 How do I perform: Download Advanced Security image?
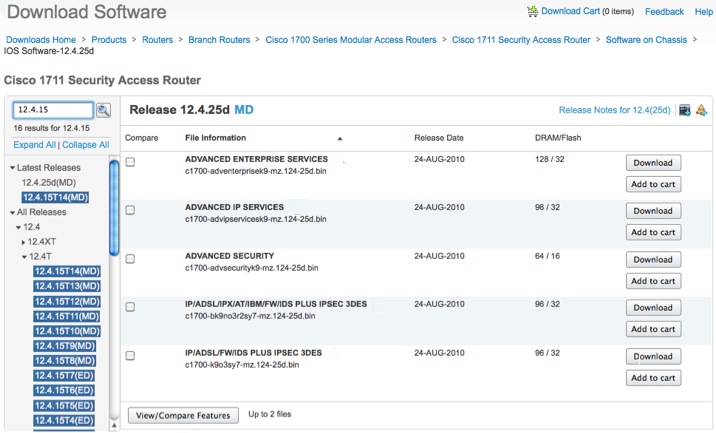pos(653,260)
